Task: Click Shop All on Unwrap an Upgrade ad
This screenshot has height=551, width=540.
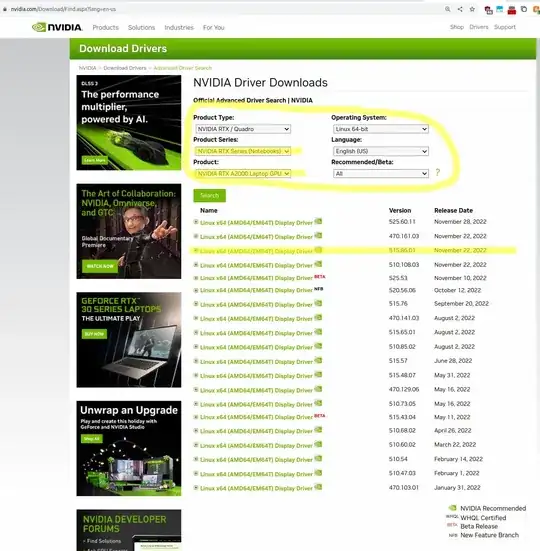Action: click(x=92, y=439)
